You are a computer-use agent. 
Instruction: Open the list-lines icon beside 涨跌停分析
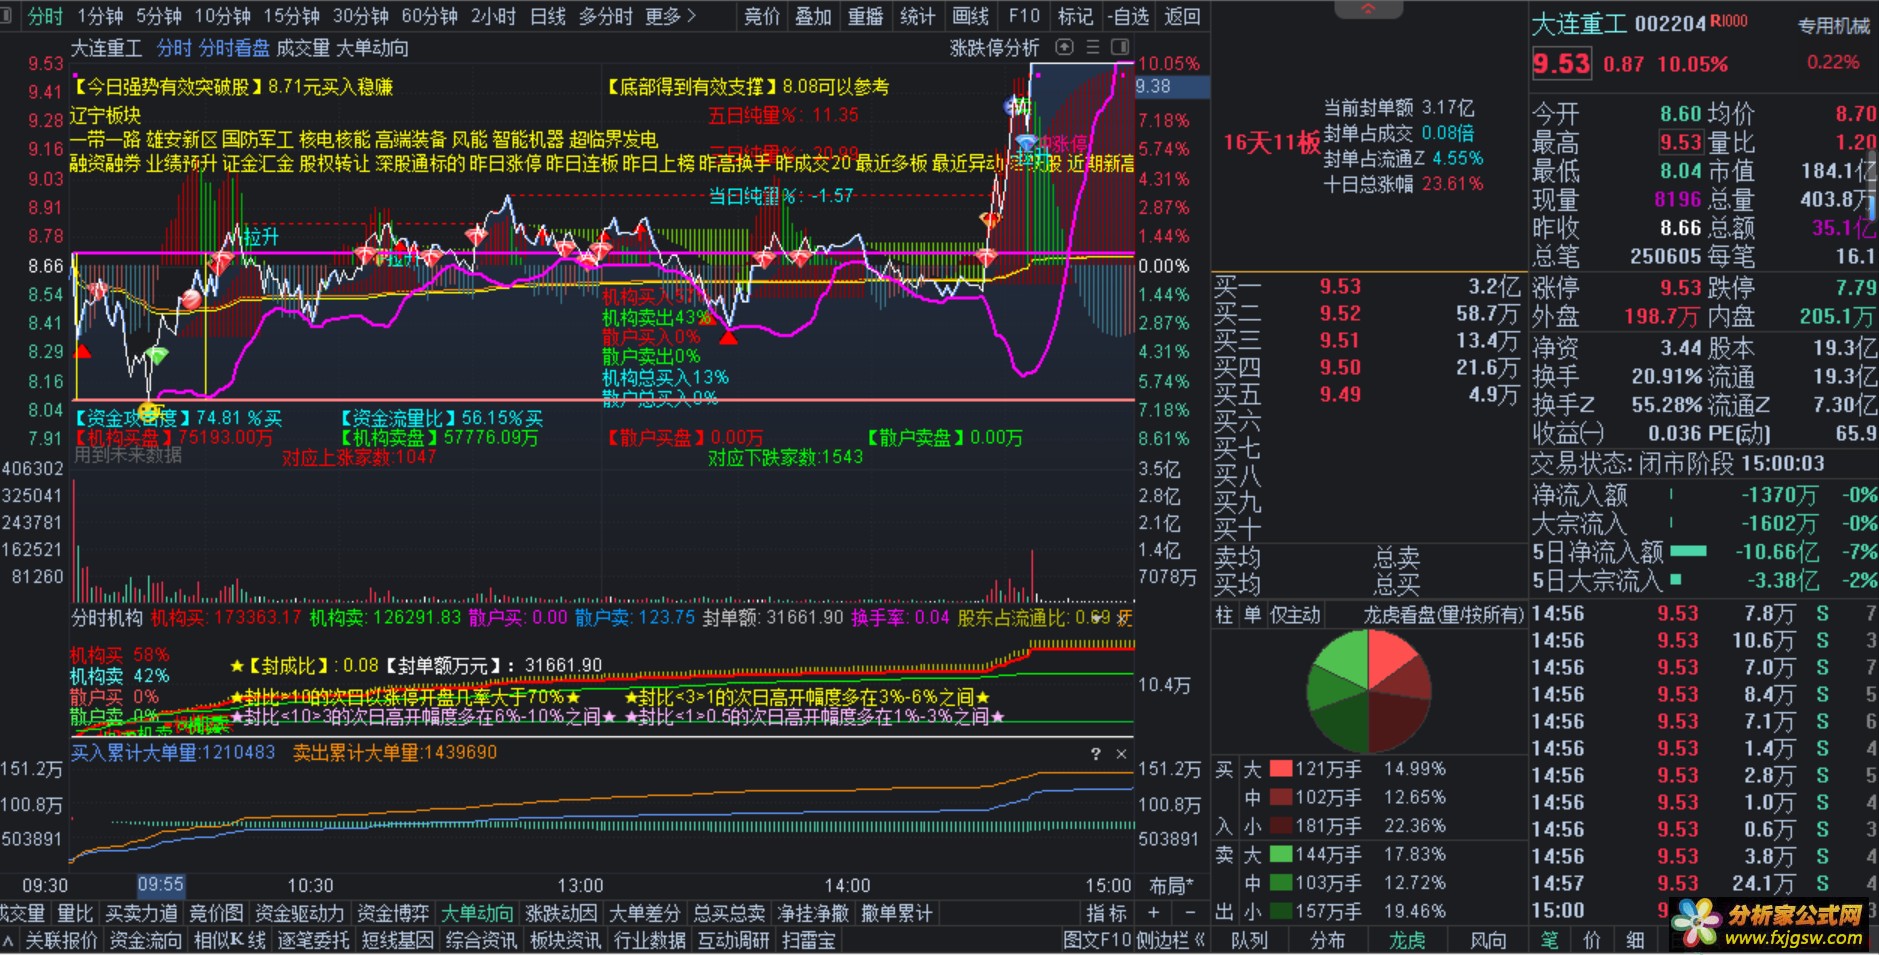point(1093,47)
